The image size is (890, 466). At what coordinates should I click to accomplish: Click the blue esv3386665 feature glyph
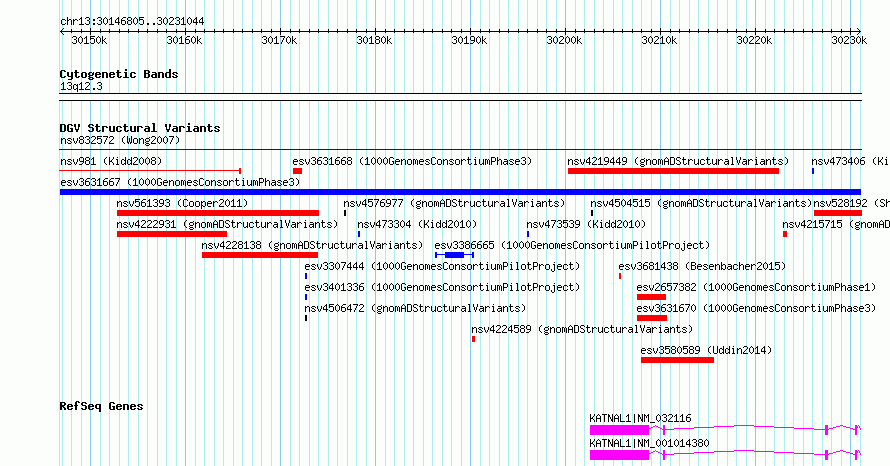pos(454,255)
